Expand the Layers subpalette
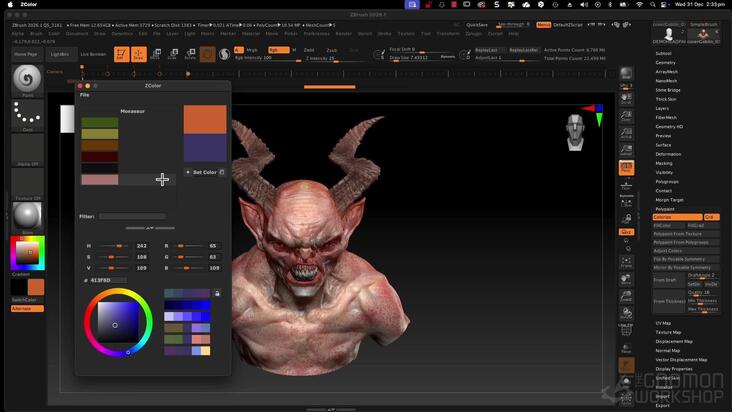The width and height of the screenshot is (732, 412). point(662,108)
